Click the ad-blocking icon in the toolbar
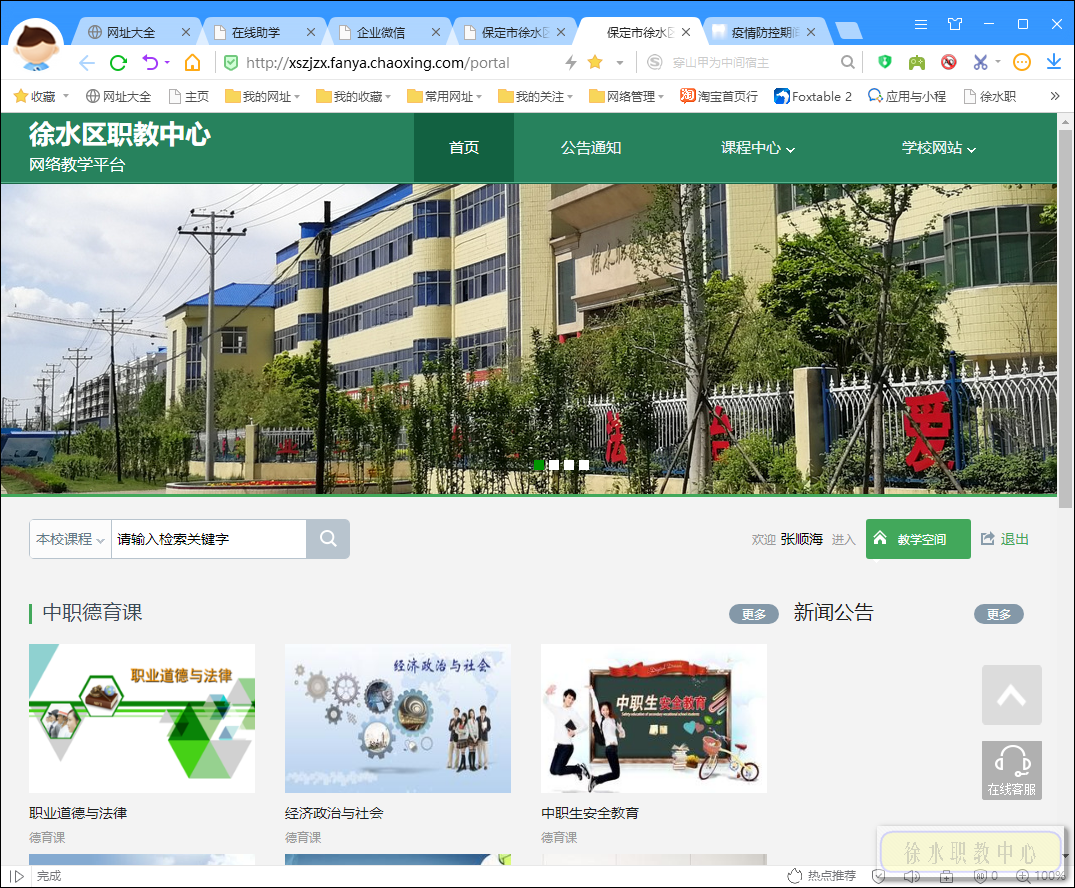 tap(949, 61)
